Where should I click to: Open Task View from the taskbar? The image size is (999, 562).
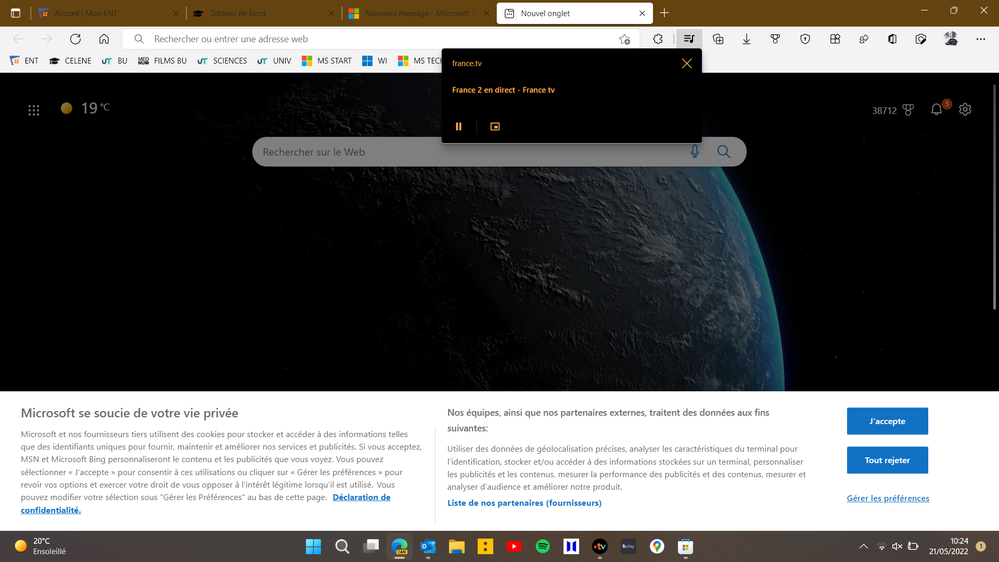371,547
